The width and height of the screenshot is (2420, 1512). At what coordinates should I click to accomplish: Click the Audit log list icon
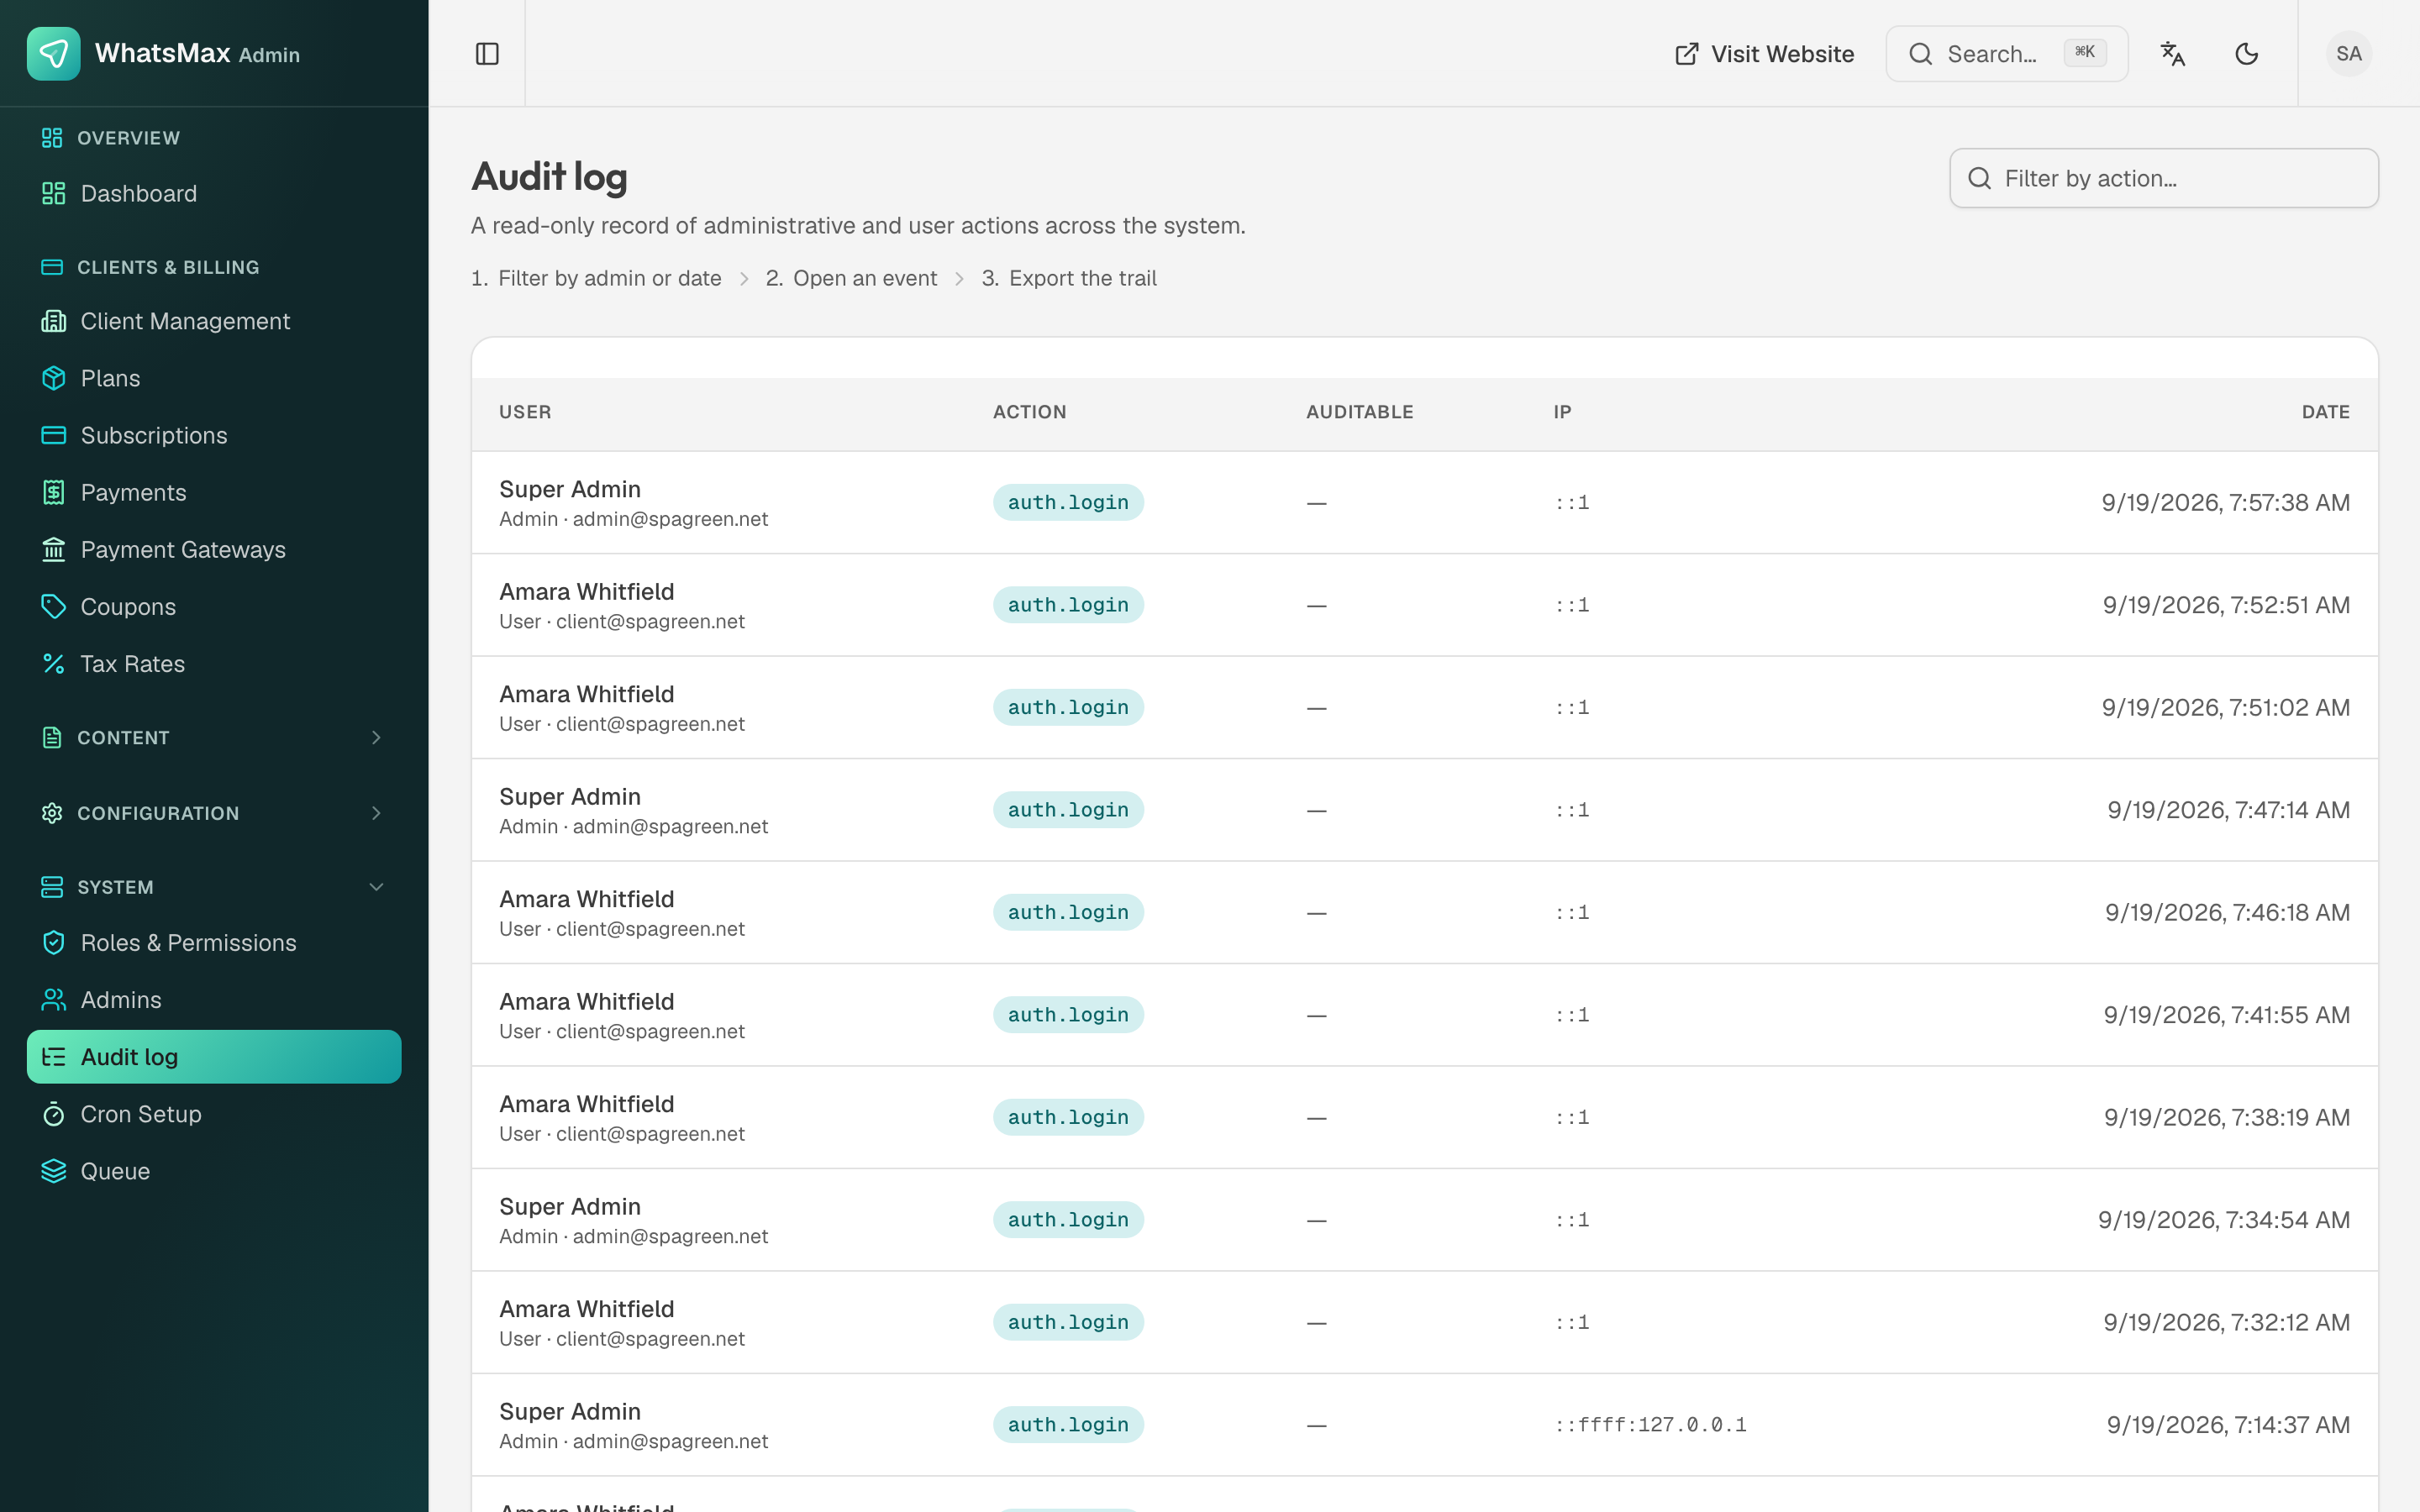click(x=54, y=1056)
